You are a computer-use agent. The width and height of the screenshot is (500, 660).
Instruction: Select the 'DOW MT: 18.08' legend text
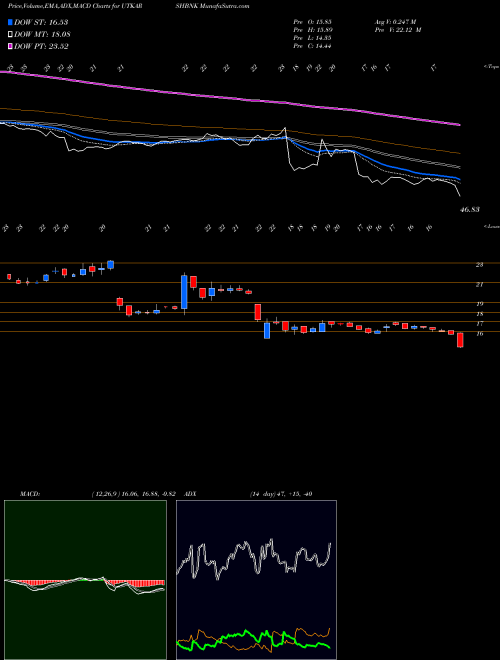(x=43, y=34)
